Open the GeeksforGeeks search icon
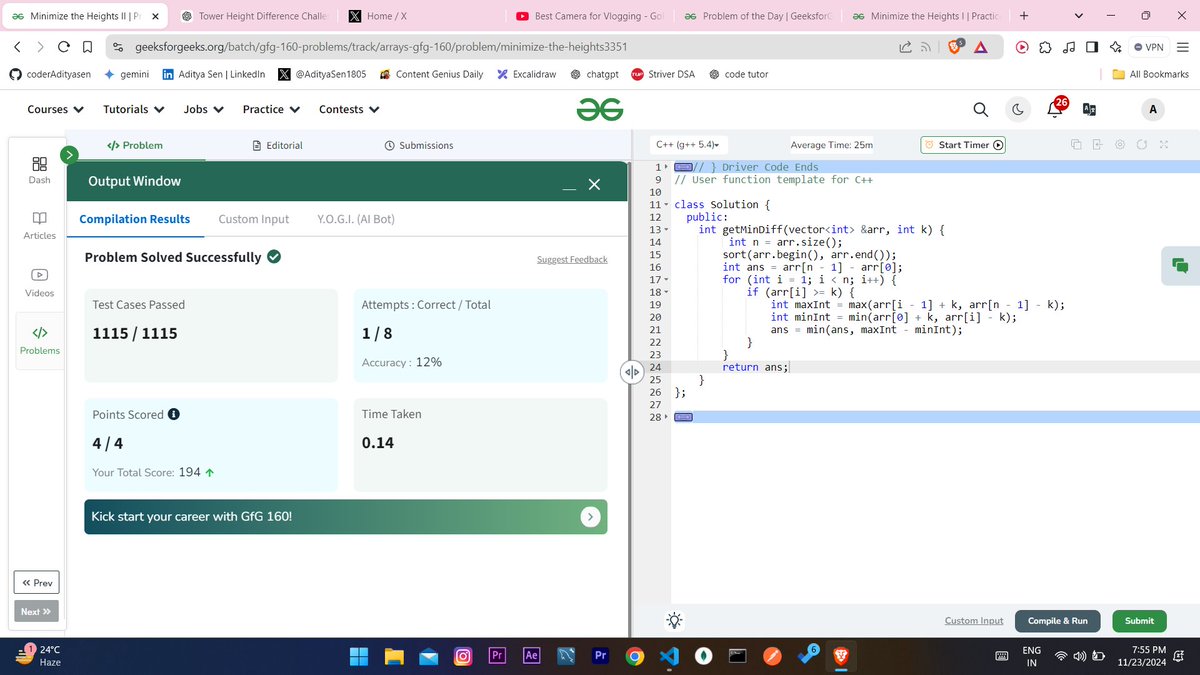This screenshot has width=1200, height=675. point(981,110)
